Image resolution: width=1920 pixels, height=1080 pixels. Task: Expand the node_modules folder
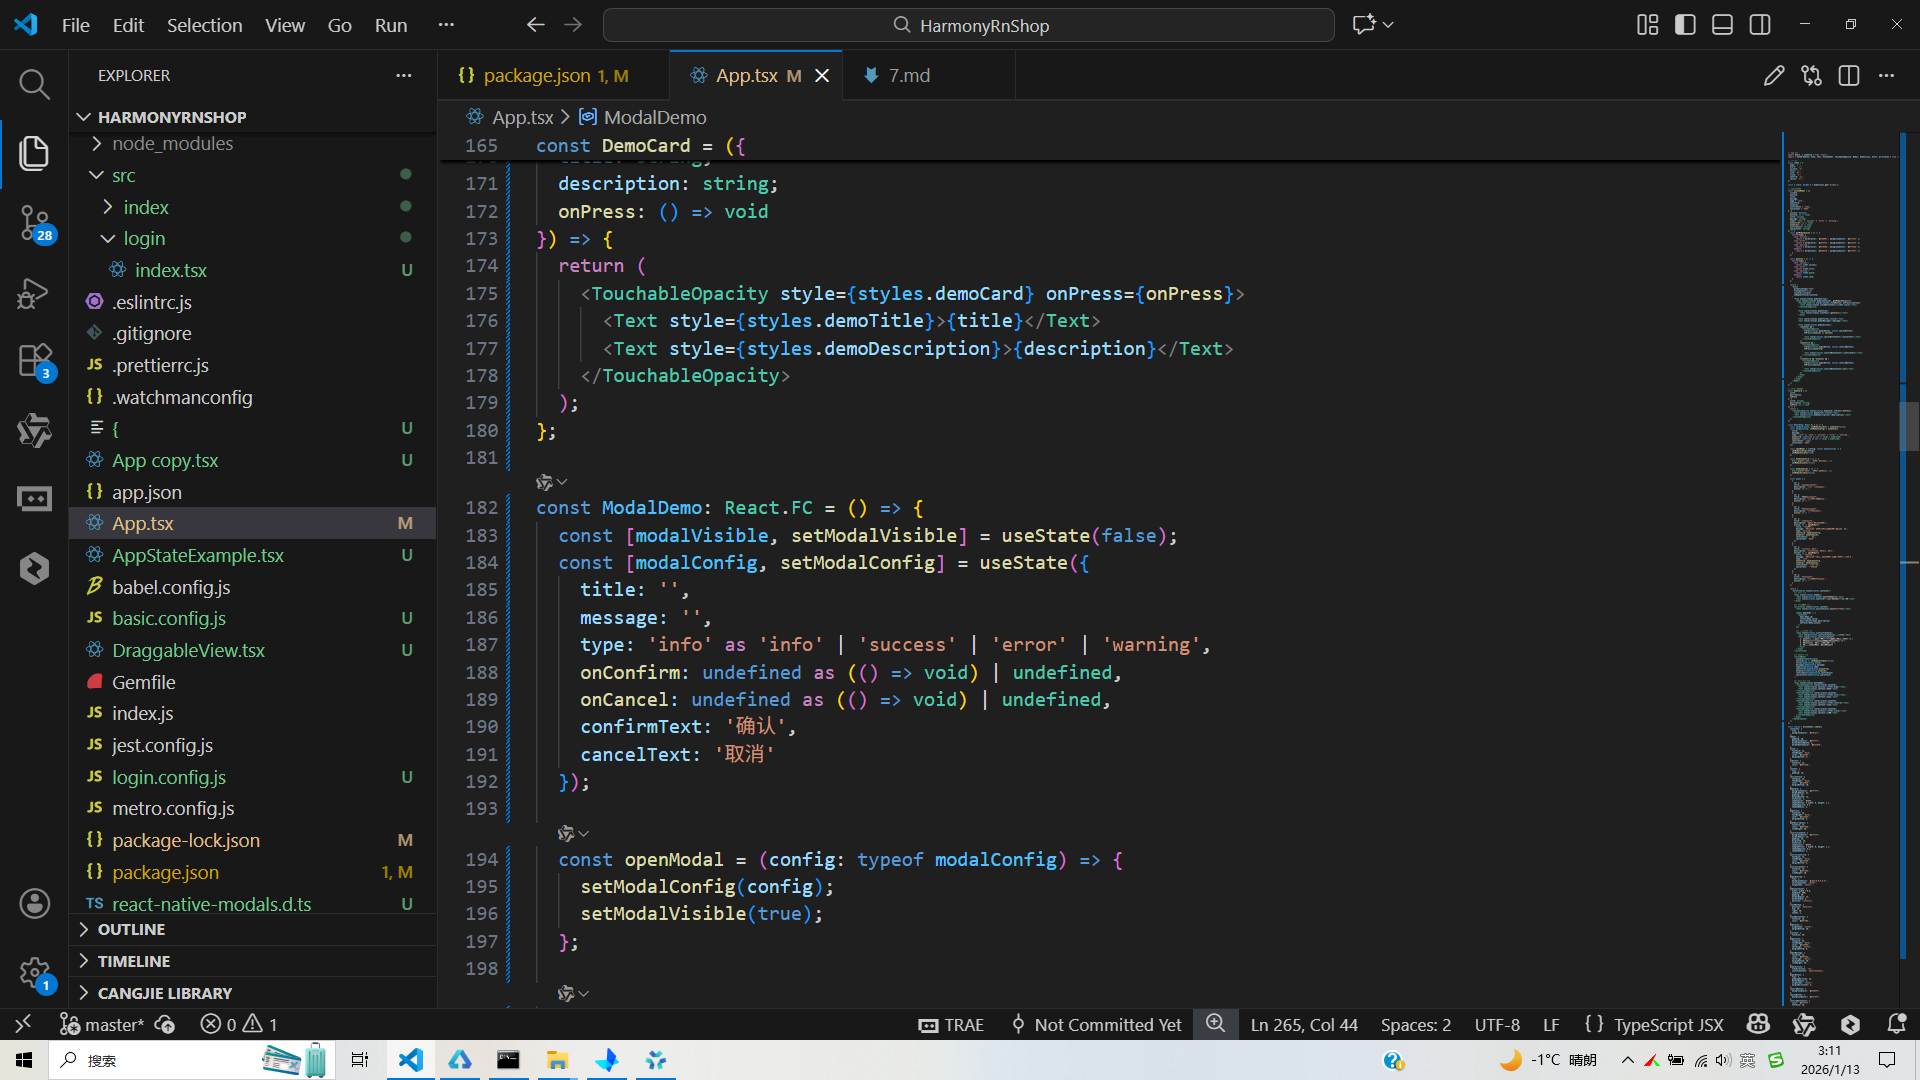pyautogui.click(x=172, y=144)
